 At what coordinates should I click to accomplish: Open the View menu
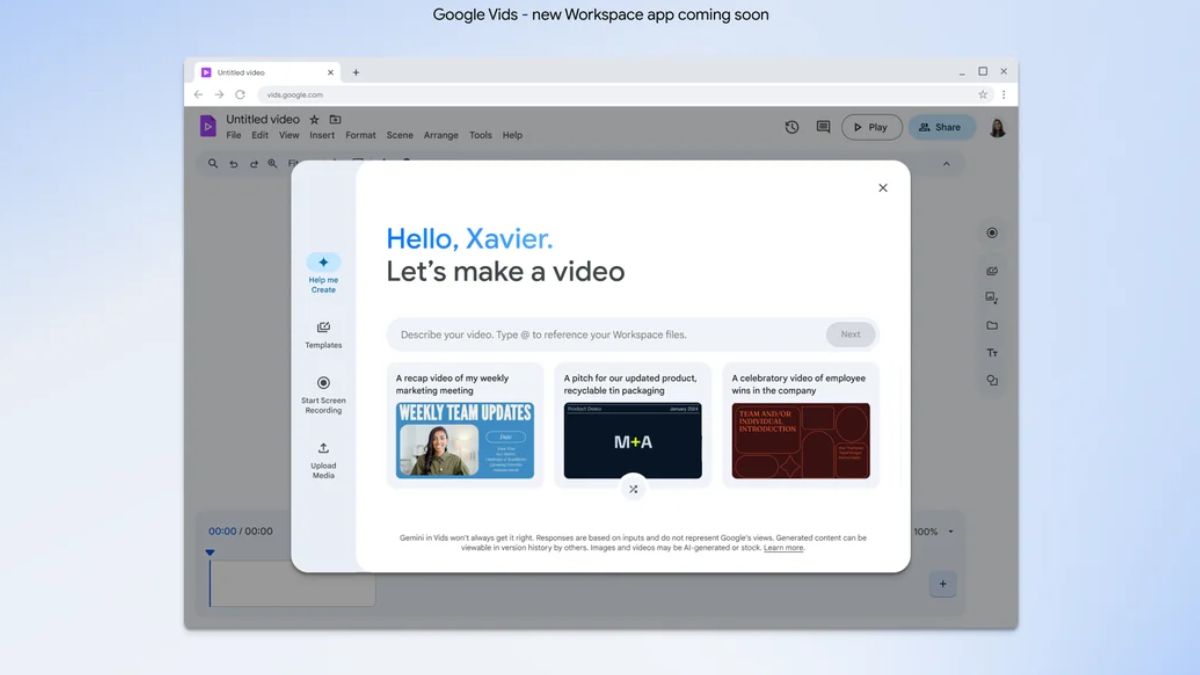click(289, 135)
